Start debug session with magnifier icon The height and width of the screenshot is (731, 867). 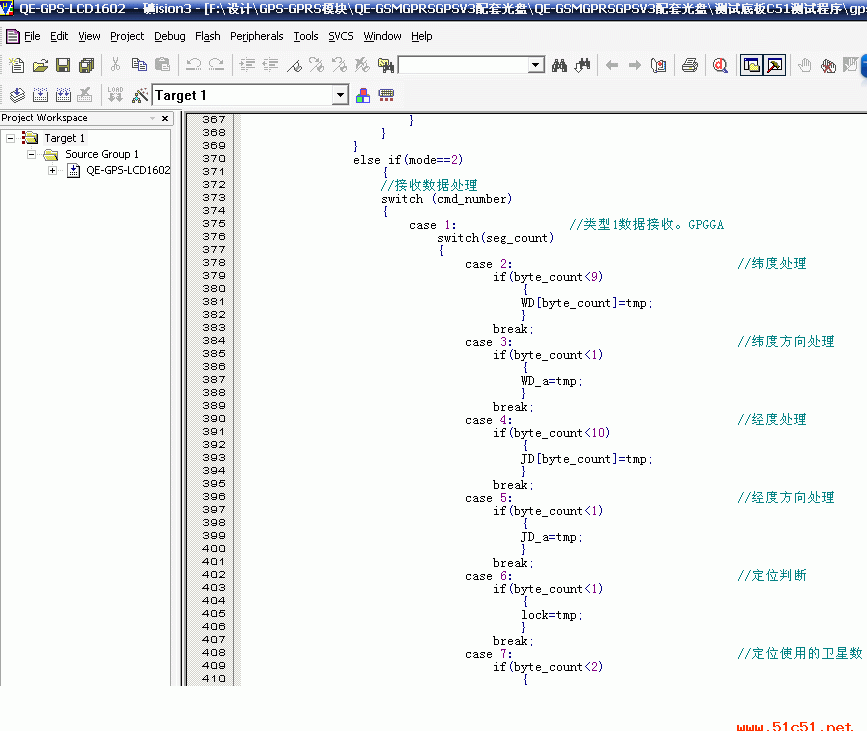click(x=720, y=65)
